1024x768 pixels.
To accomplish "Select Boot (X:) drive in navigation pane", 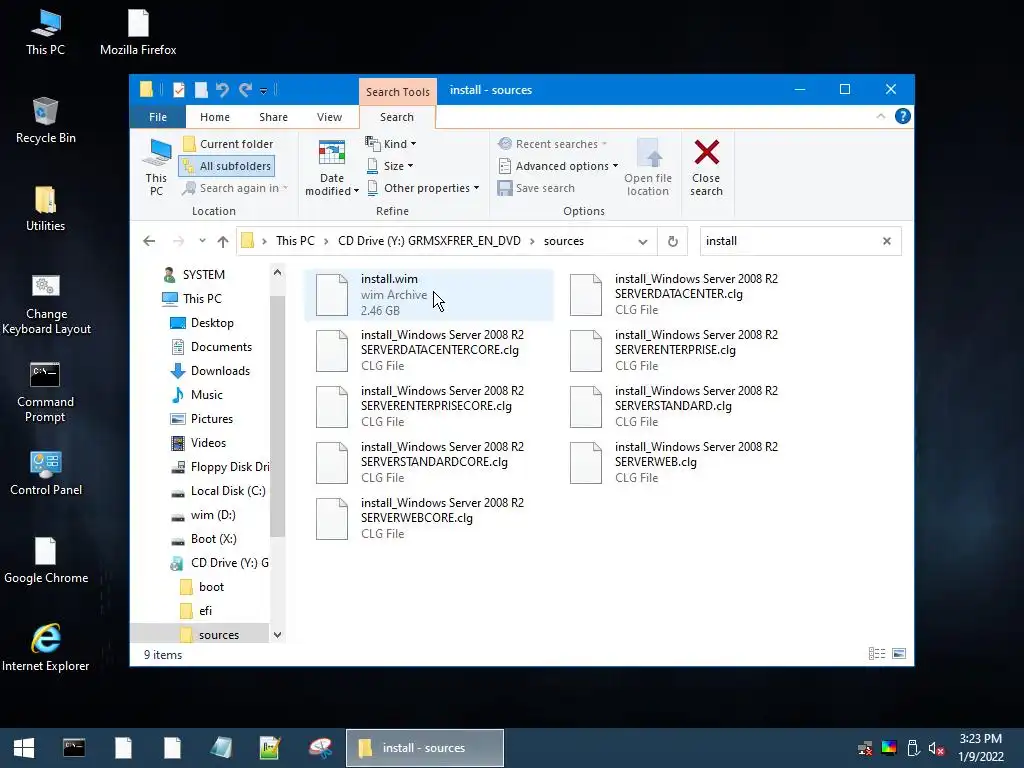I will [214, 539].
